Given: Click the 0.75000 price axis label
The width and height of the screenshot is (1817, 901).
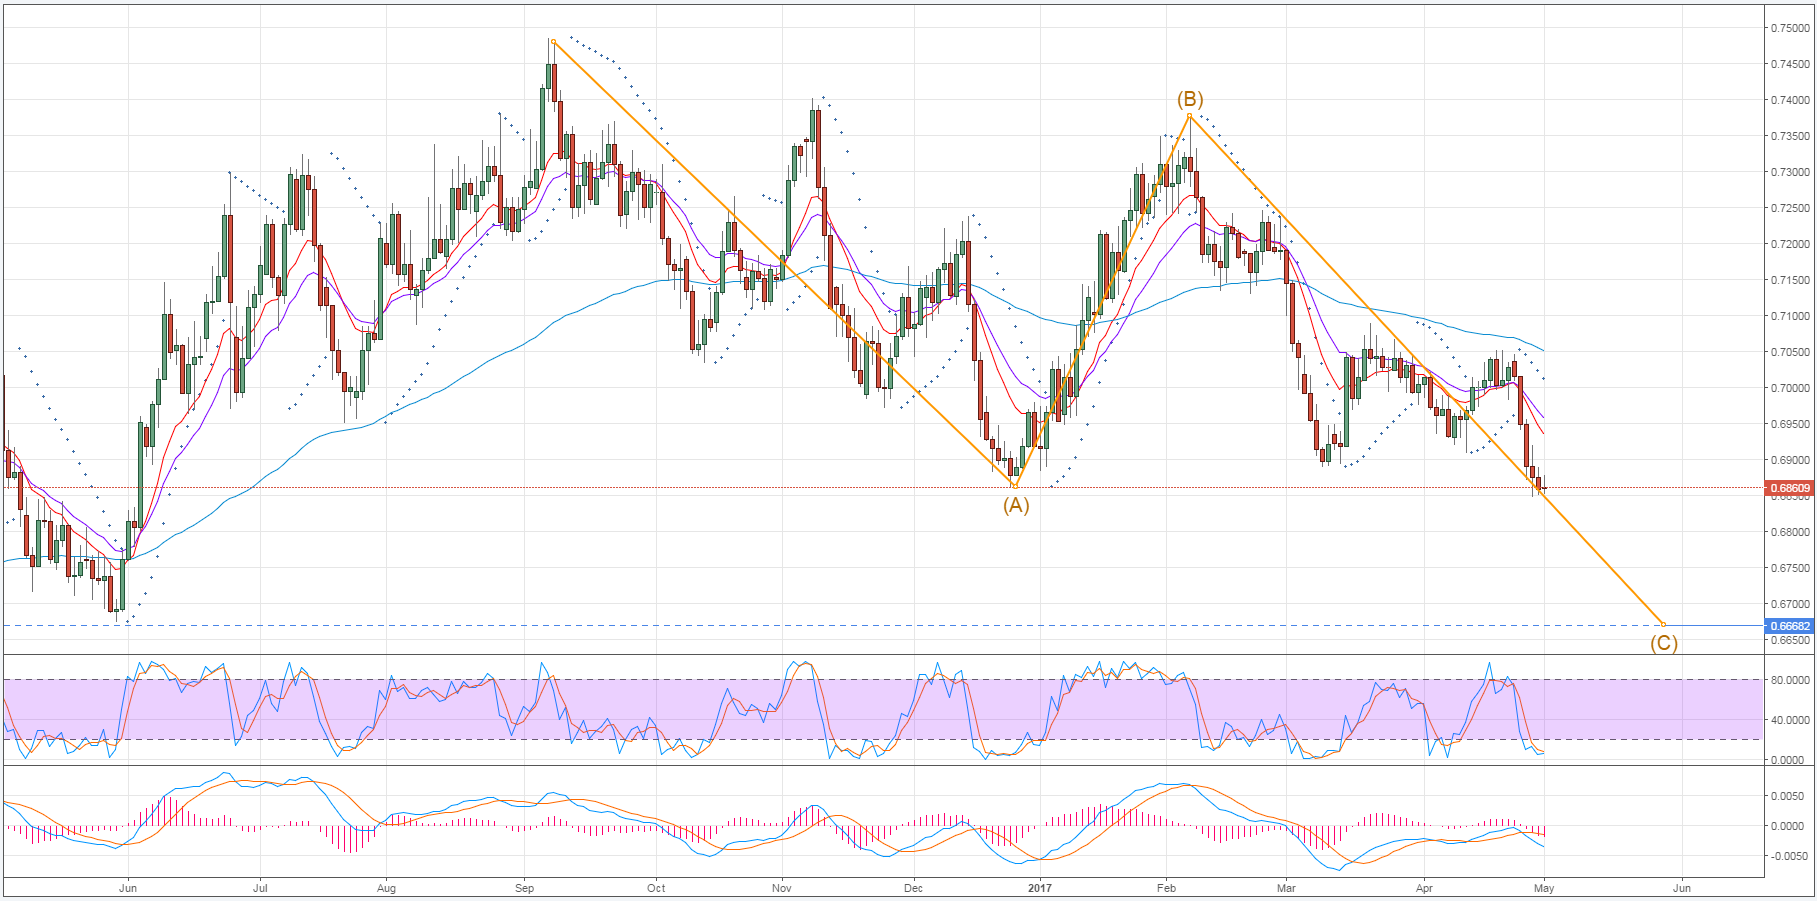Looking at the screenshot, I should point(1790,28).
